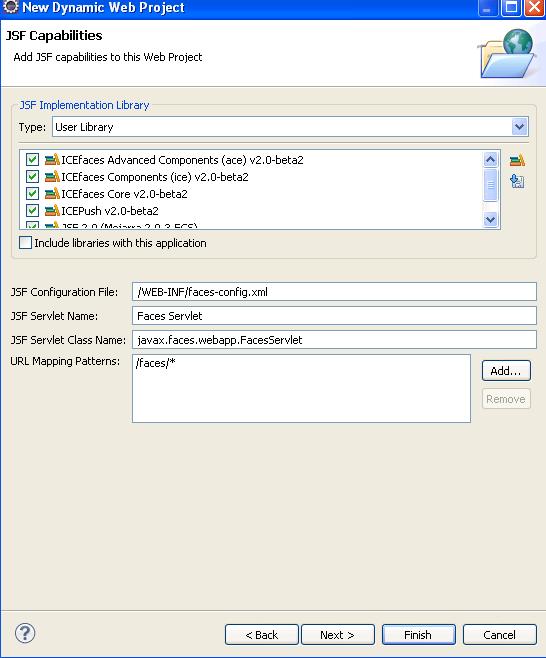This screenshot has height=658, width=546.
Task: Click the library list scroll up arrow
Action: click(x=490, y=159)
